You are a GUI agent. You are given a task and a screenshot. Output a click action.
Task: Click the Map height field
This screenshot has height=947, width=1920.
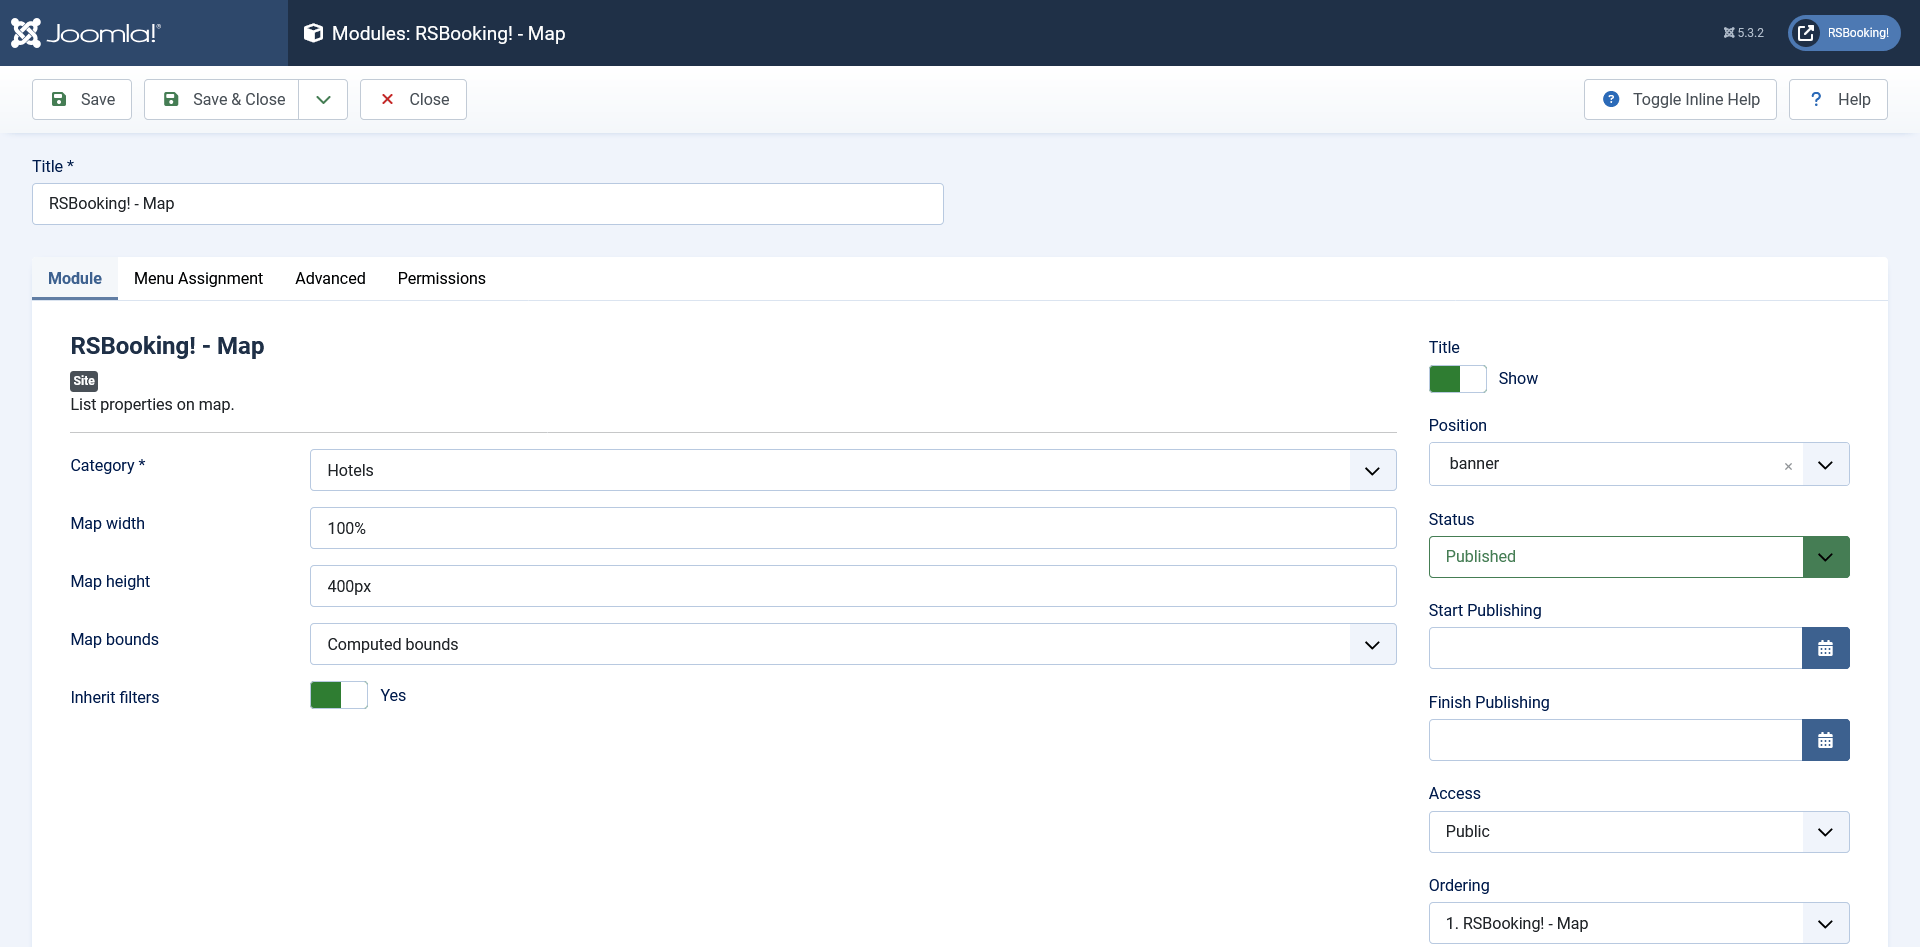pos(853,586)
